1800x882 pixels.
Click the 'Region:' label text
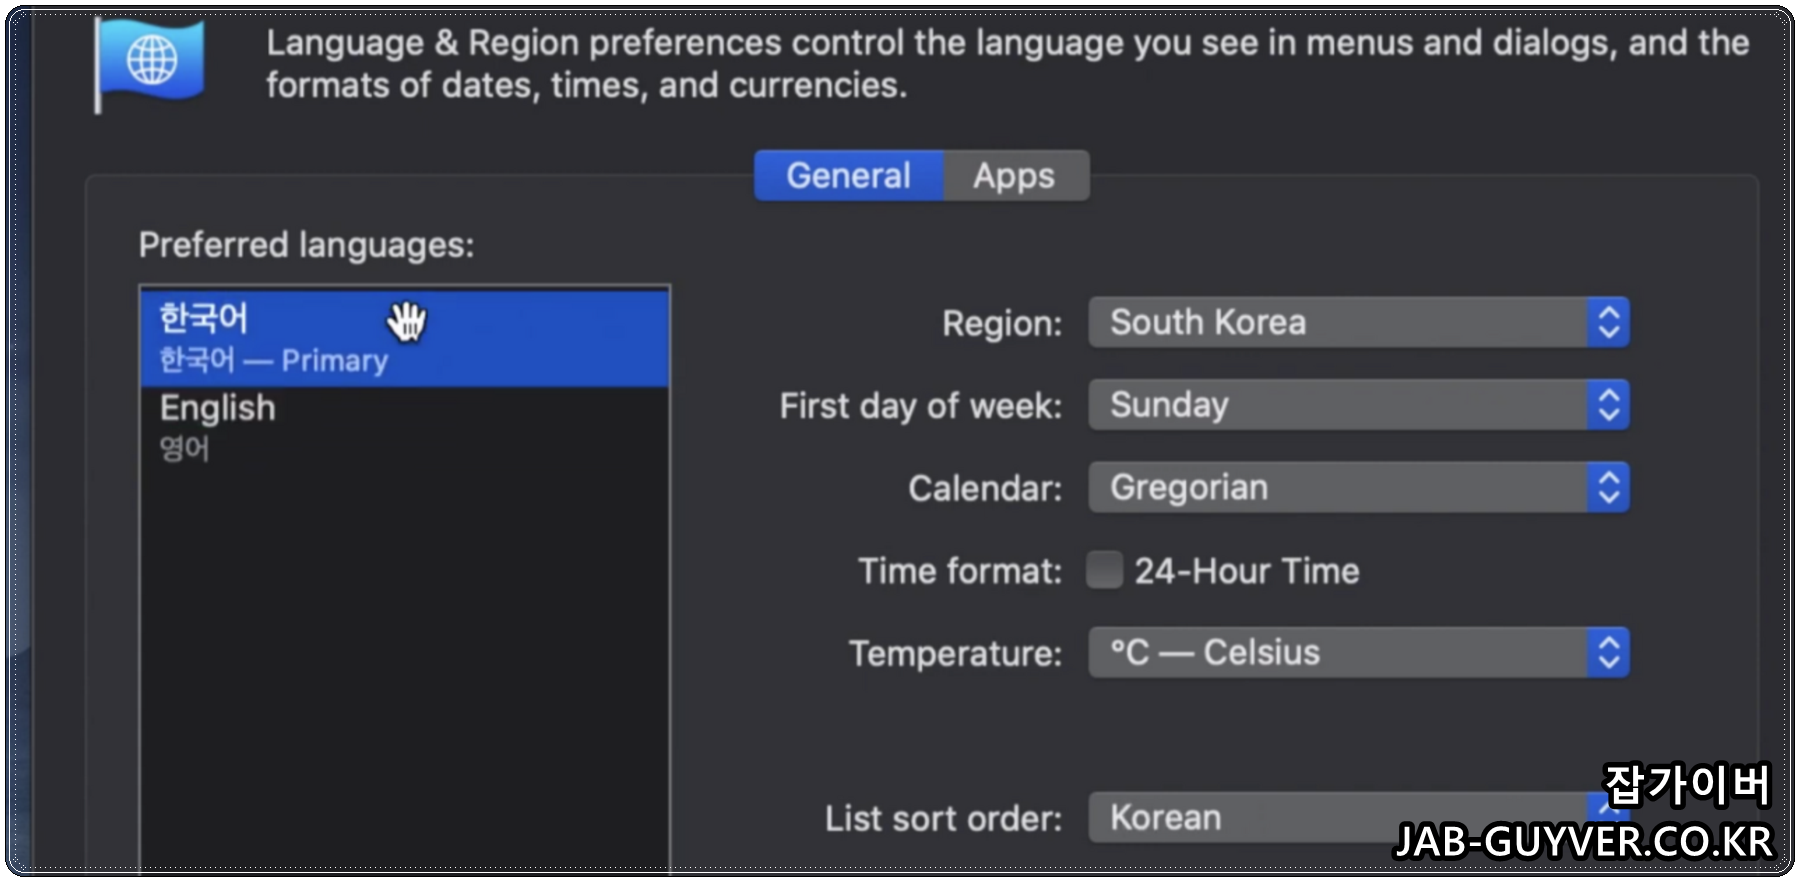click(x=1002, y=324)
